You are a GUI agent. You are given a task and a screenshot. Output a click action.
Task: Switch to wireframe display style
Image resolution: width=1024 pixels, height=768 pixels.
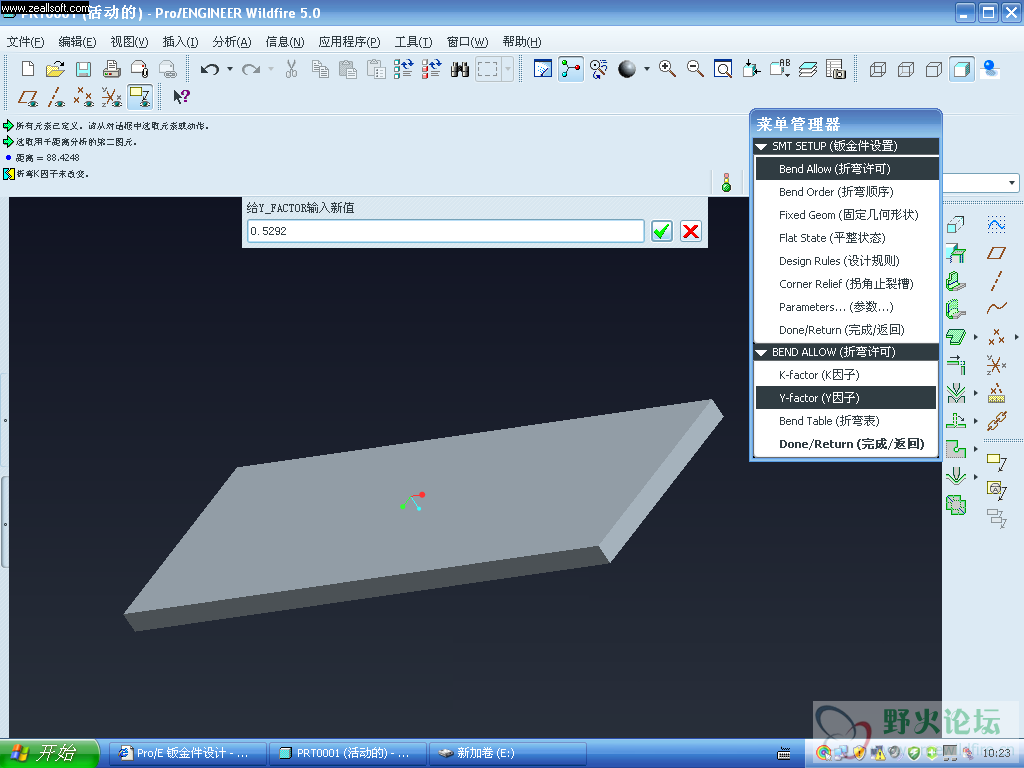[x=878, y=69]
